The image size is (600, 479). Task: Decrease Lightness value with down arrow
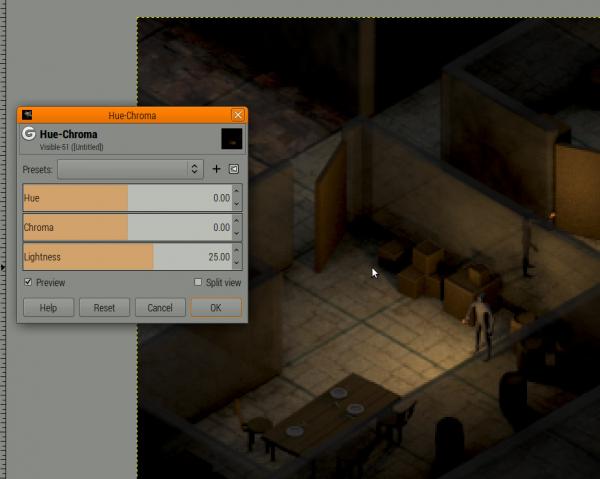(237, 263)
